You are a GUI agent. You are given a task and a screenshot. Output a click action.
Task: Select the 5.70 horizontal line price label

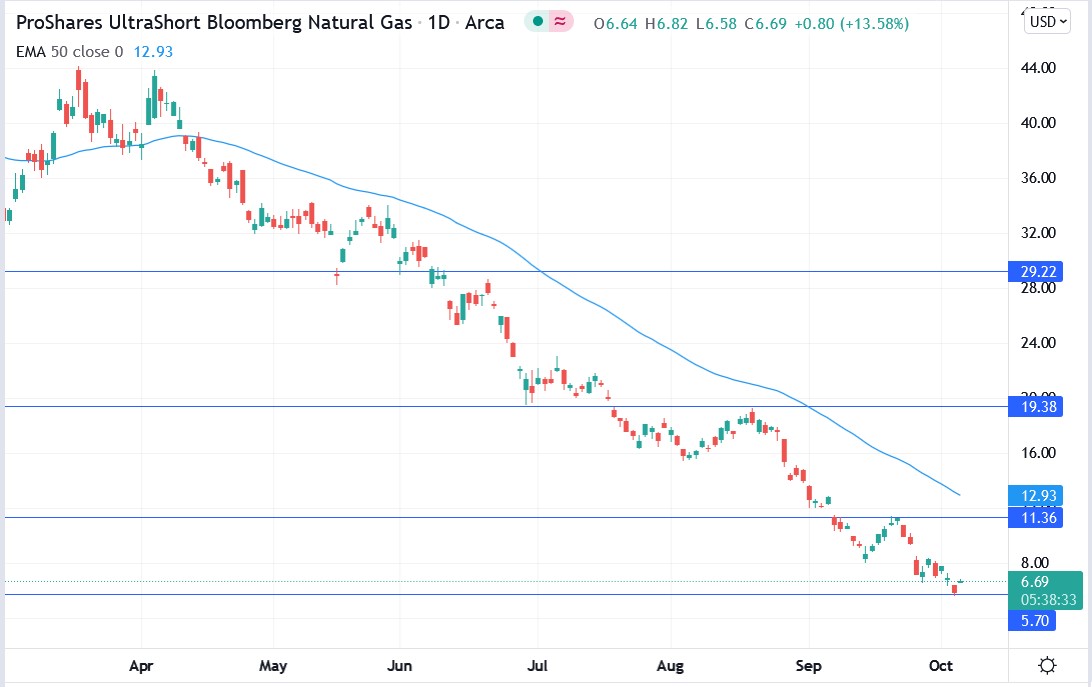(1032, 620)
